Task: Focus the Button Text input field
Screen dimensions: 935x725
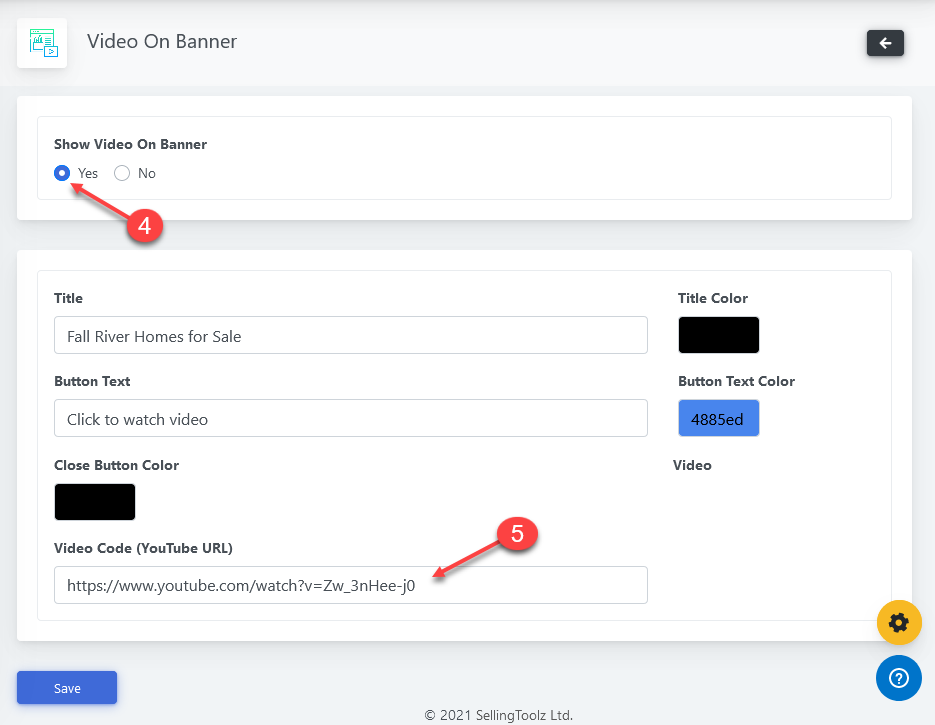Action: click(x=350, y=419)
